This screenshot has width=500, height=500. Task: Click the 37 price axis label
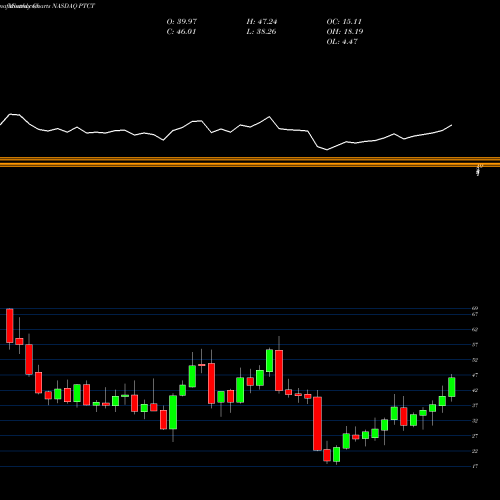pos(475,406)
